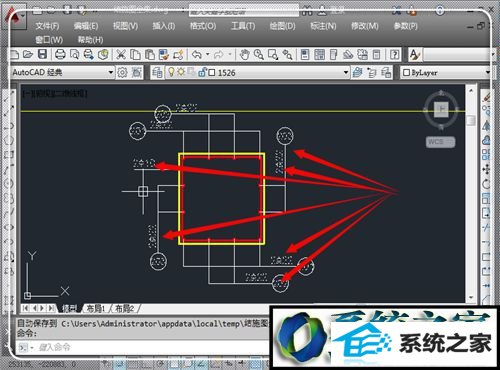Open the 文件(F) menu
500x370 pixels.
tap(47, 26)
